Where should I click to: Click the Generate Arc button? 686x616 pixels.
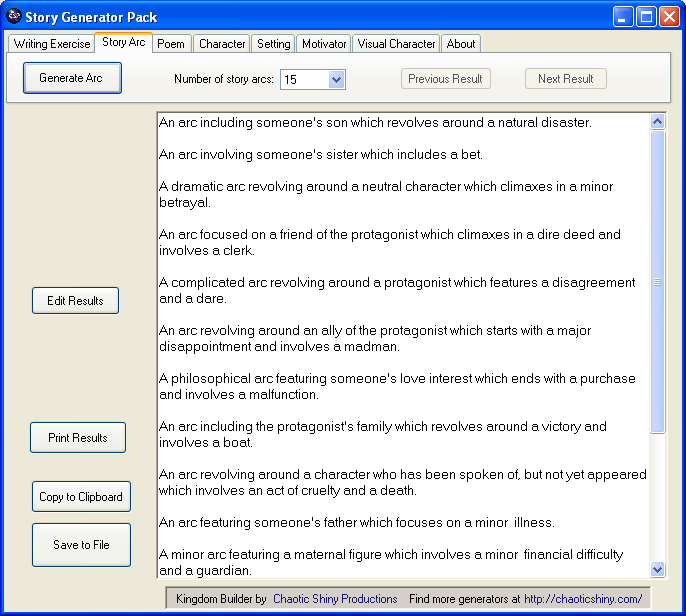pos(72,78)
